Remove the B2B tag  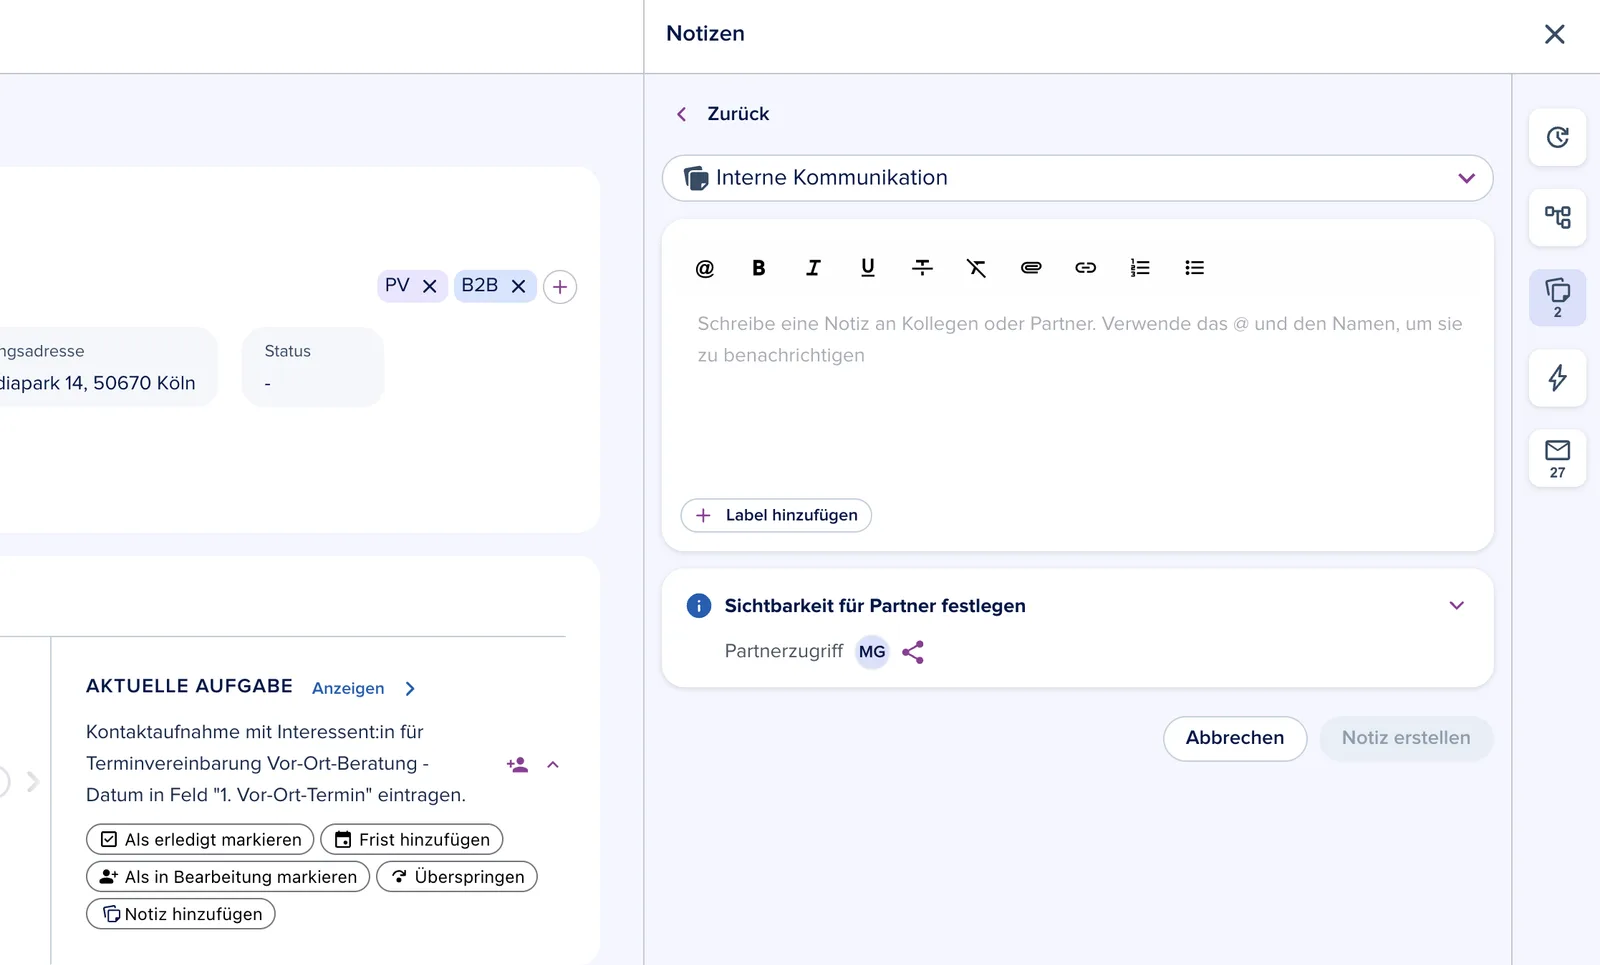click(x=518, y=286)
